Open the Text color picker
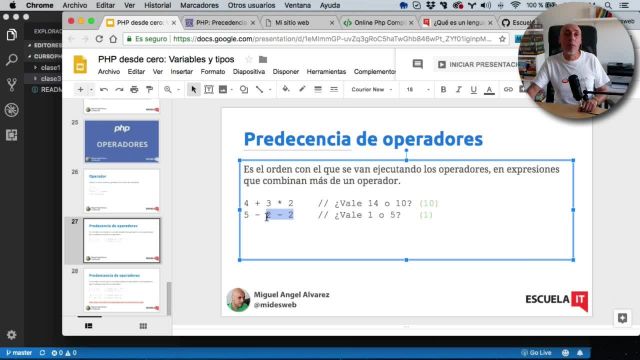Screen dimensions: 640x360 tap(489, 90)
